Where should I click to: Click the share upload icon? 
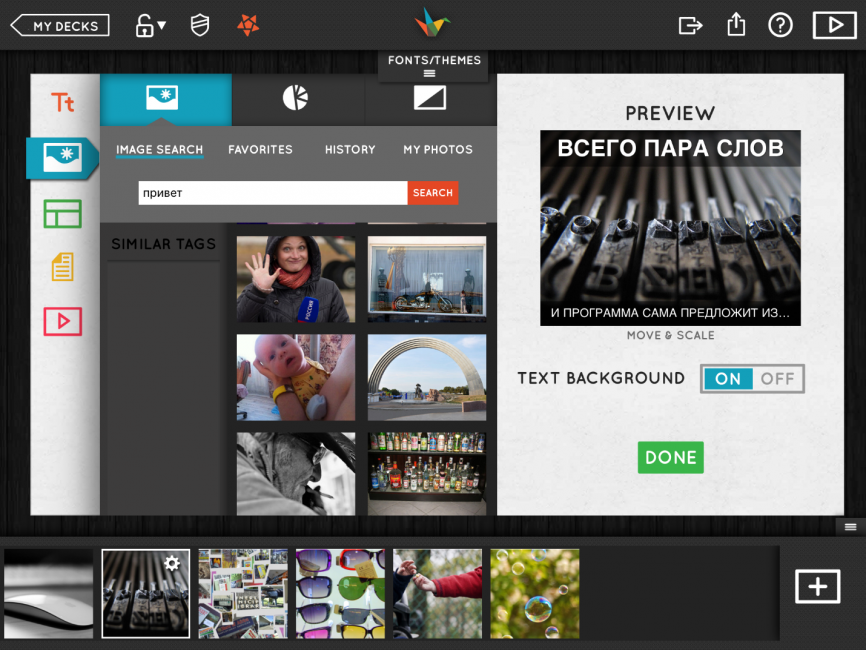coord(736,25)
